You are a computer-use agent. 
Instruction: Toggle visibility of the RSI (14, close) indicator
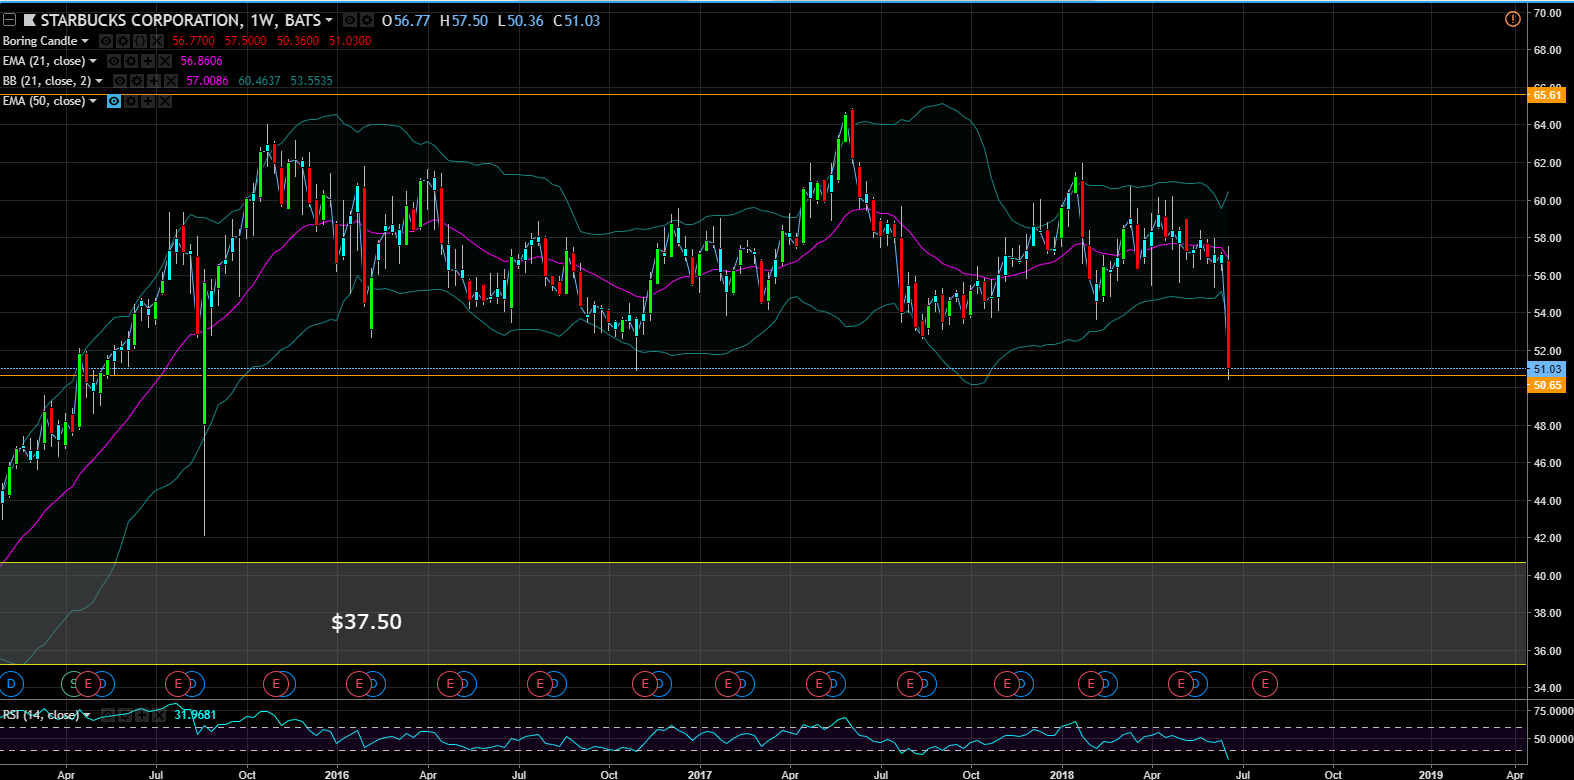pyautogui.click(x=107, y=715)
